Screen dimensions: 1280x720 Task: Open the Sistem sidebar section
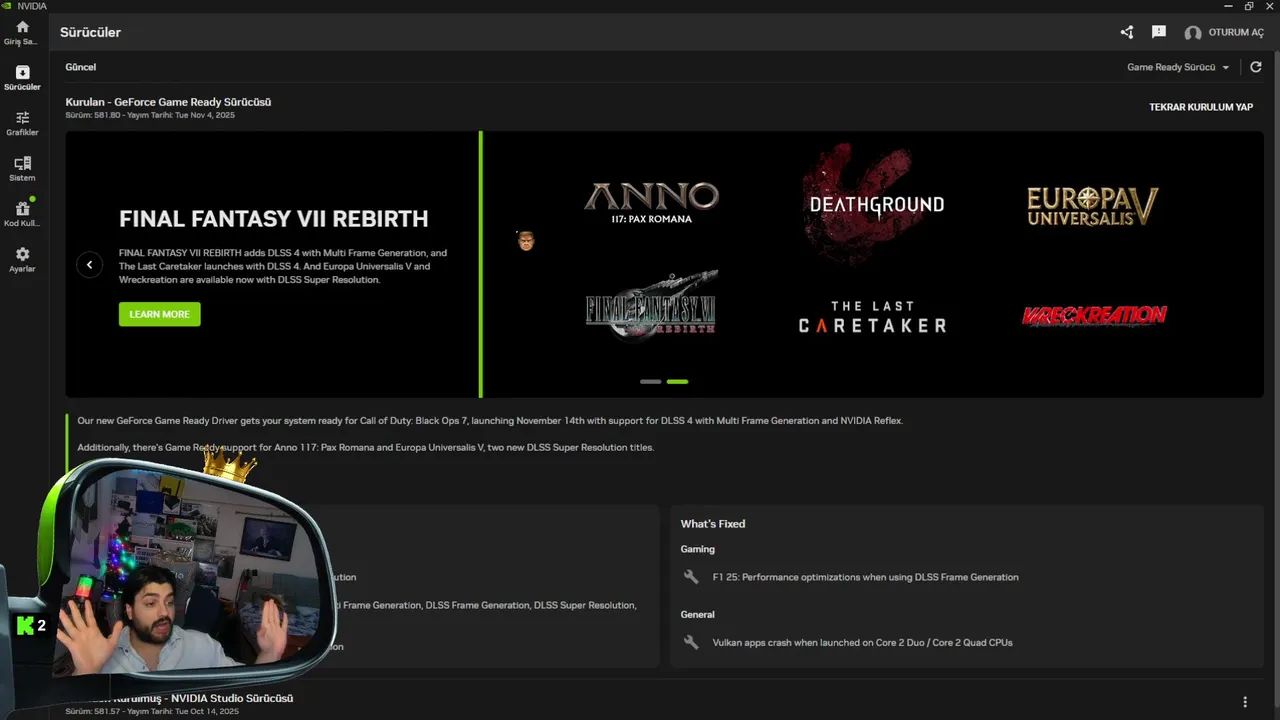coord(22,168)
